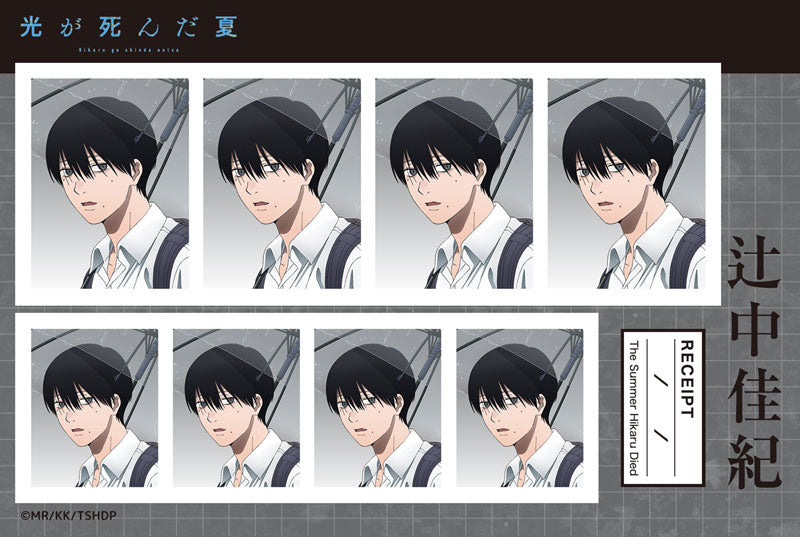Screen dimensions: 800x537
Task: Click the 光が死んだ夏 title logo
Action: pyautogui.click(x=129, y=26)
